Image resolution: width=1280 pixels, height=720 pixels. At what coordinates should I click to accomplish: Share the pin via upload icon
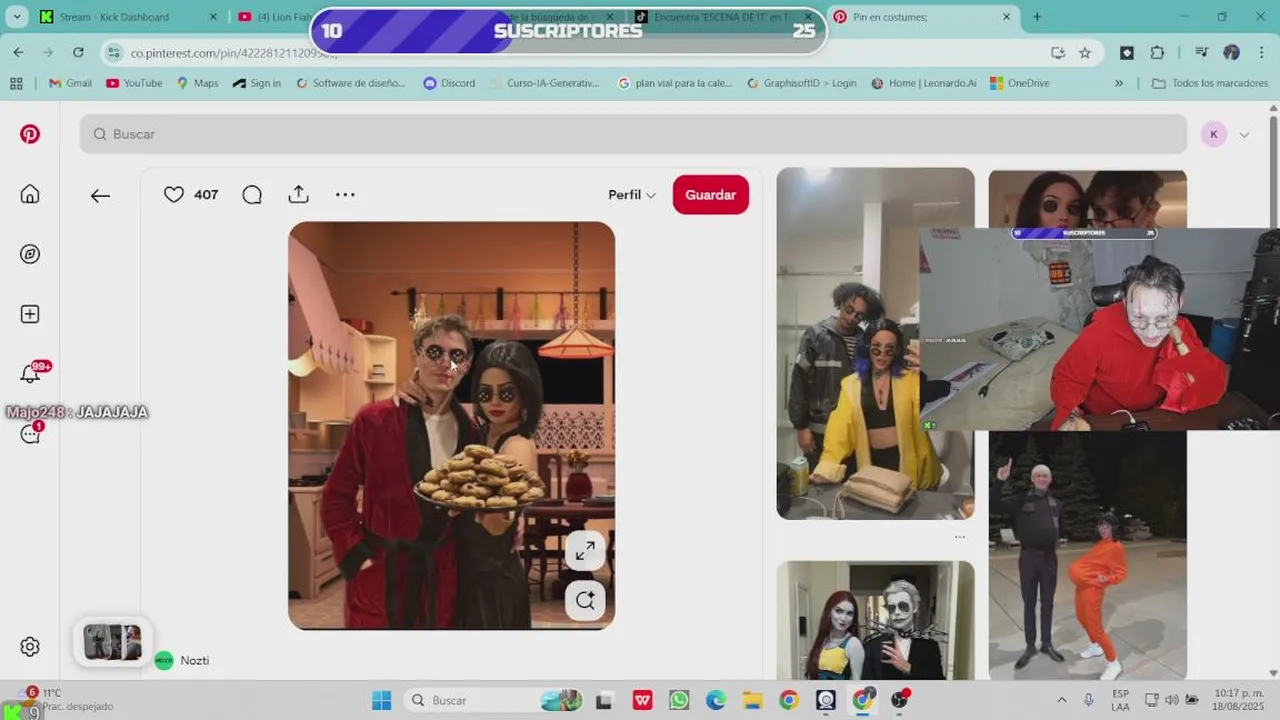click(298, 195)
